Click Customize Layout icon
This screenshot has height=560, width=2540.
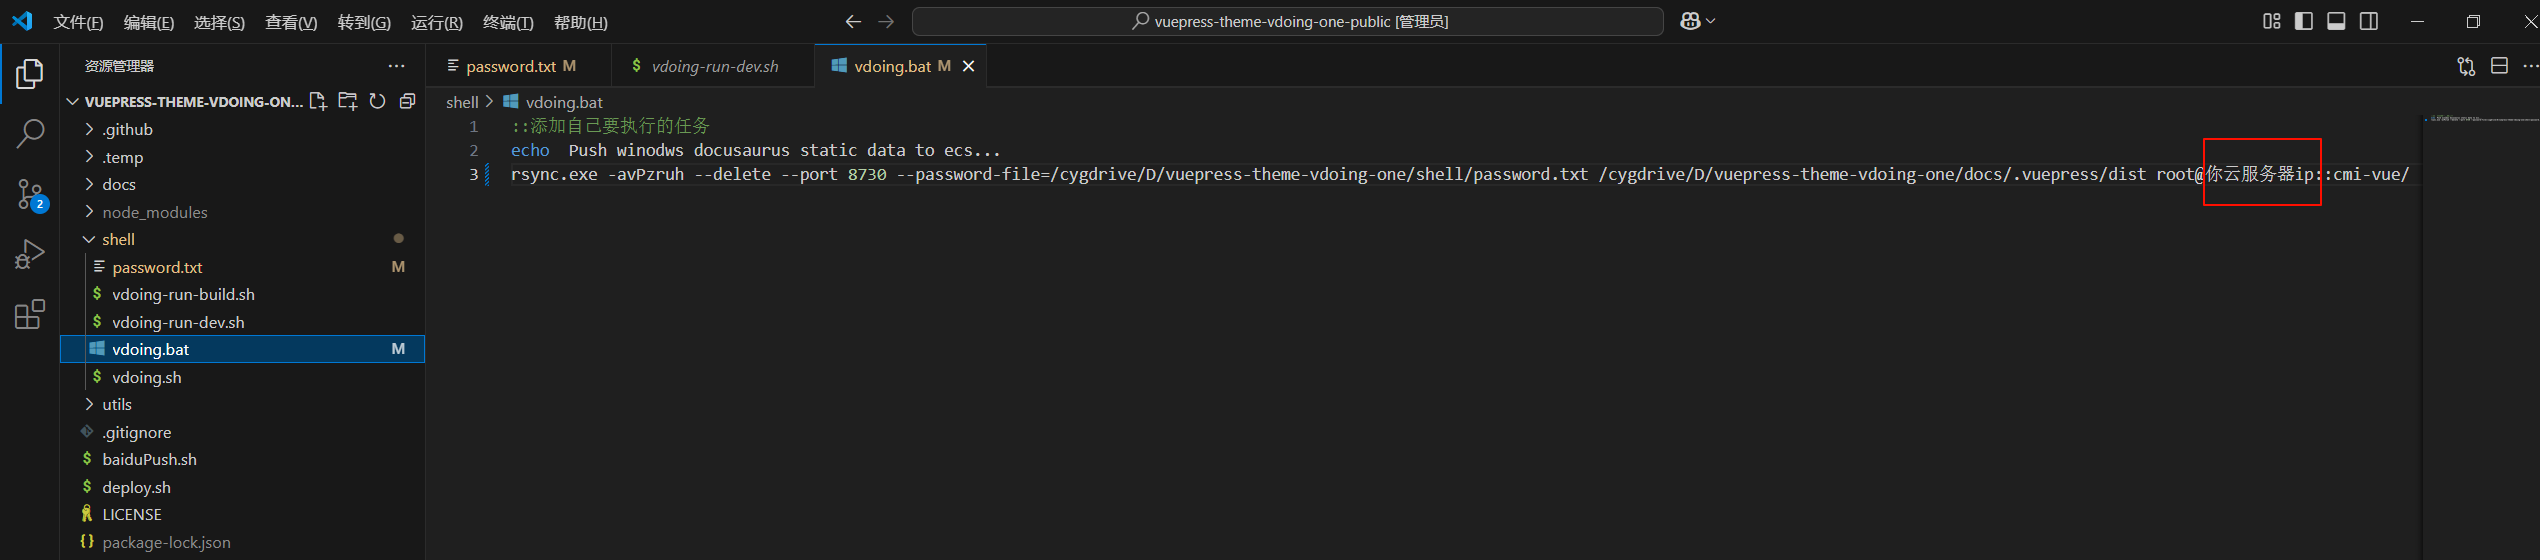point(2272,21)
